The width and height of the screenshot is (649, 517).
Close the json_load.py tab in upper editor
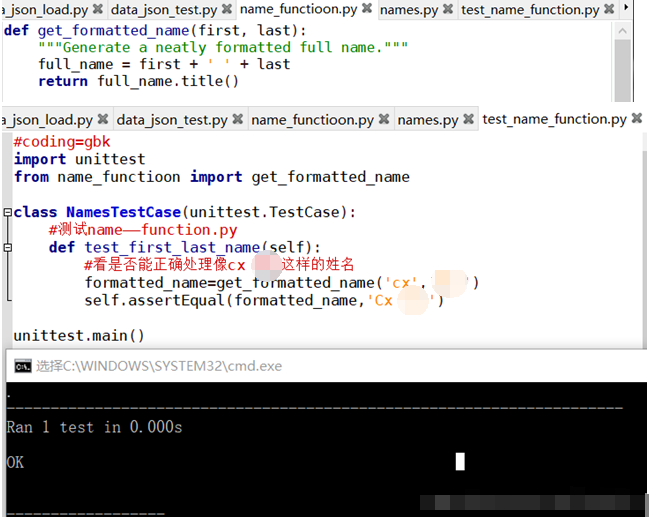pos(98,9)
